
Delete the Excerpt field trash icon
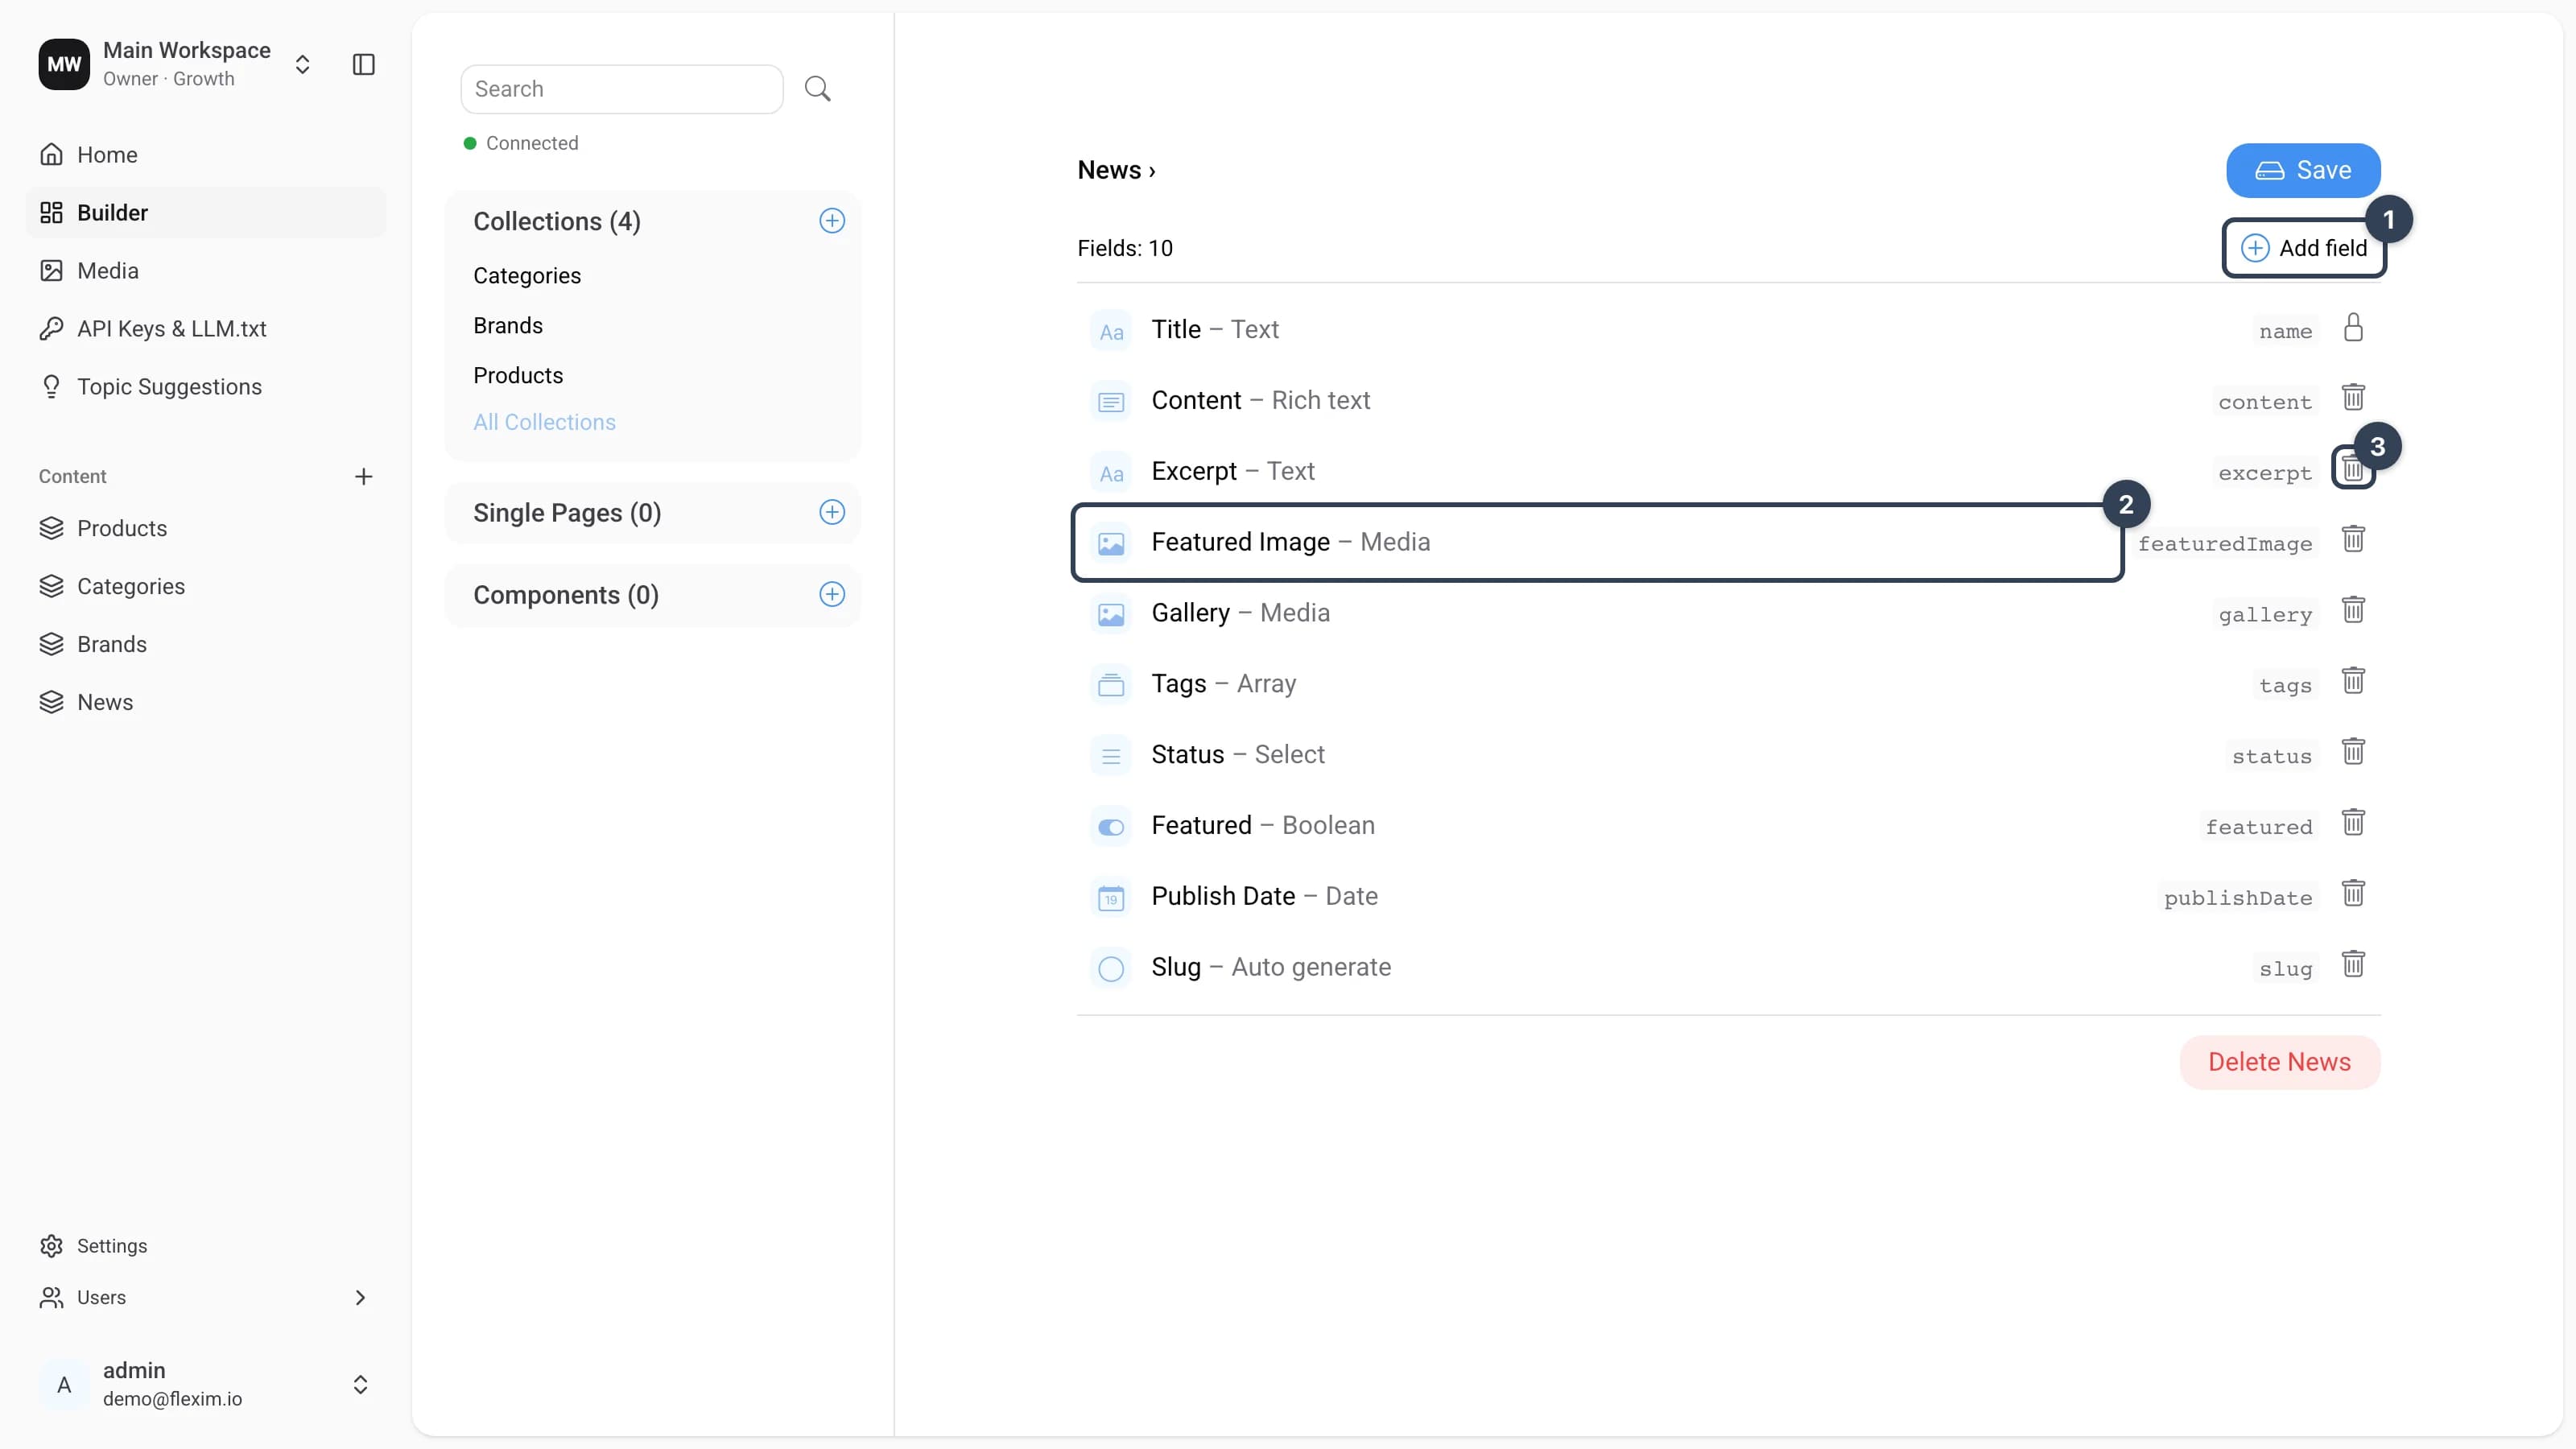[2353, 468]
